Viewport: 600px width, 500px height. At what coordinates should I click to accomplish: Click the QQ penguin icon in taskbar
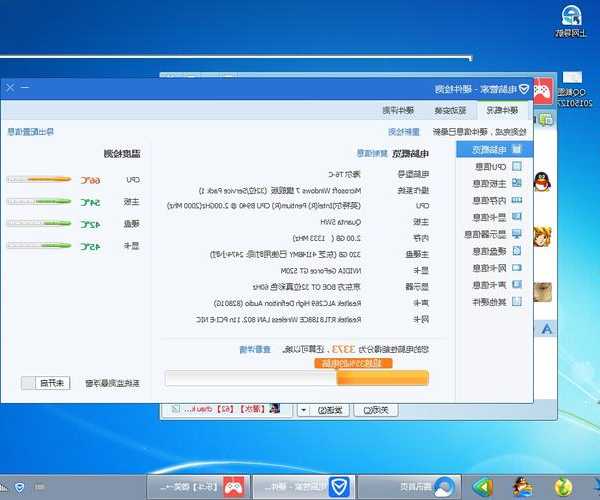(521, 487)
